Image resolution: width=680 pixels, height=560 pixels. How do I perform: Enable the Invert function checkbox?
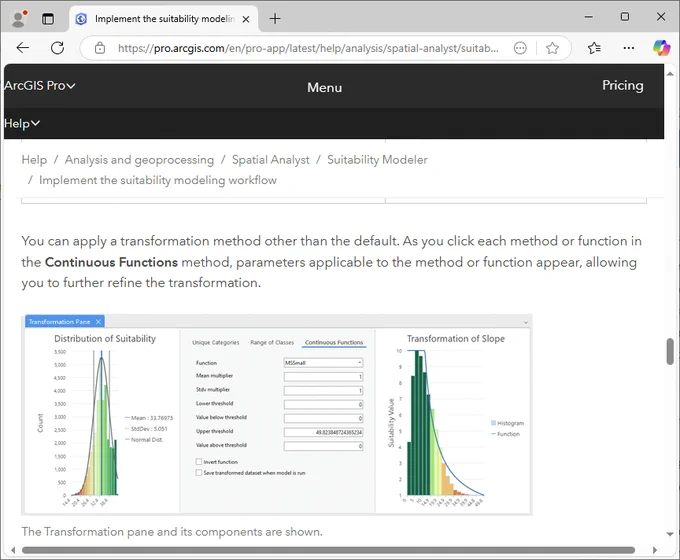click(x=199, y=462)
